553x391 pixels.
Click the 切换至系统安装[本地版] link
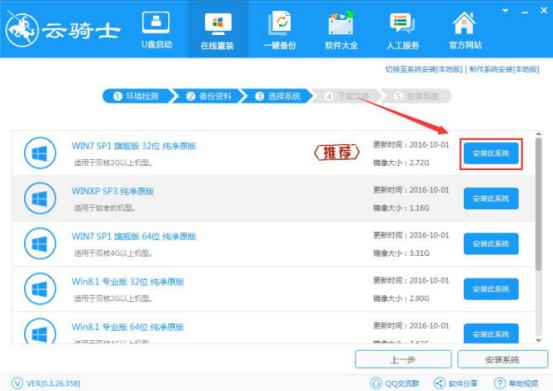424,69
